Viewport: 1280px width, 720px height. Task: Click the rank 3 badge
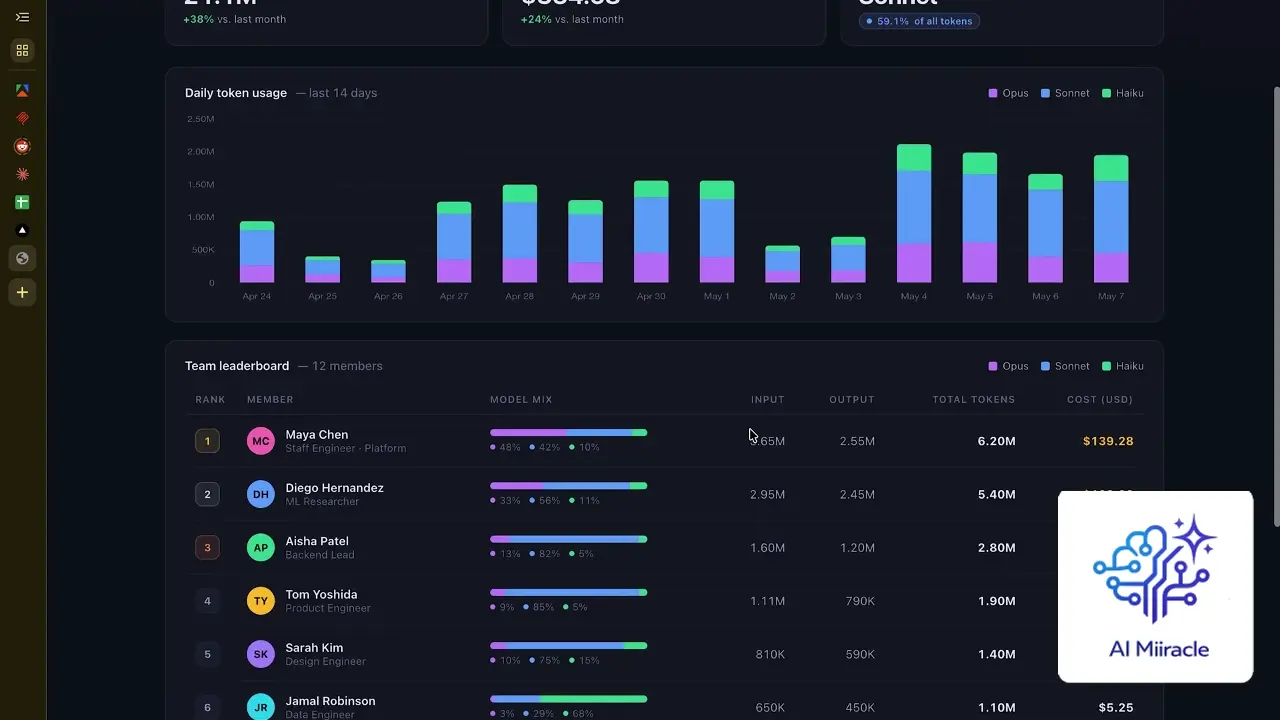tap(207, 548)
